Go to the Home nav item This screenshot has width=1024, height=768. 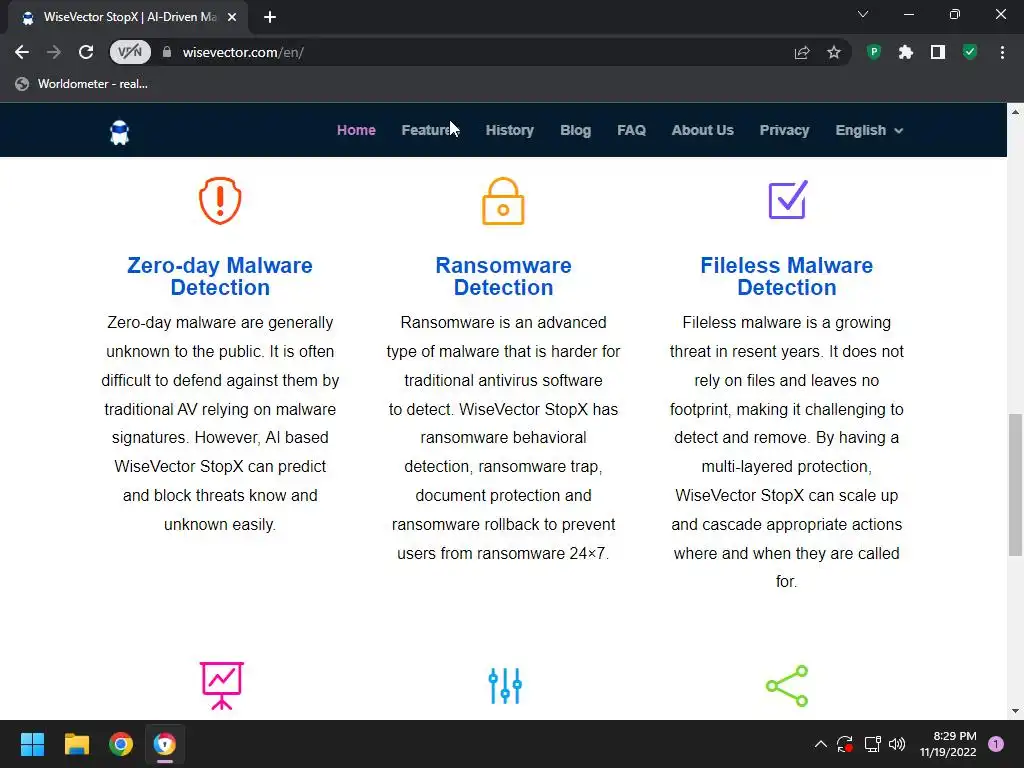click(x=356, y=130)
